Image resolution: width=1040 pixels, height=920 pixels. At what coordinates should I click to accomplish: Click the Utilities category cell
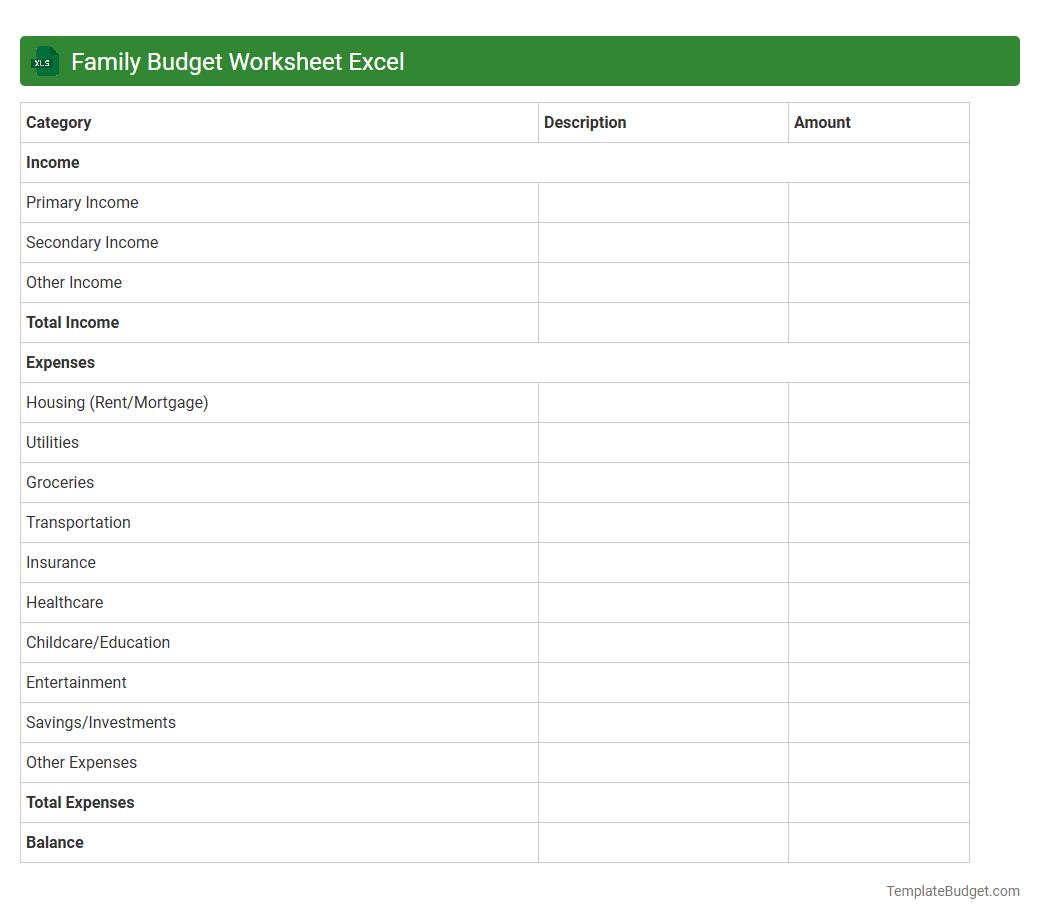(52, 442)
